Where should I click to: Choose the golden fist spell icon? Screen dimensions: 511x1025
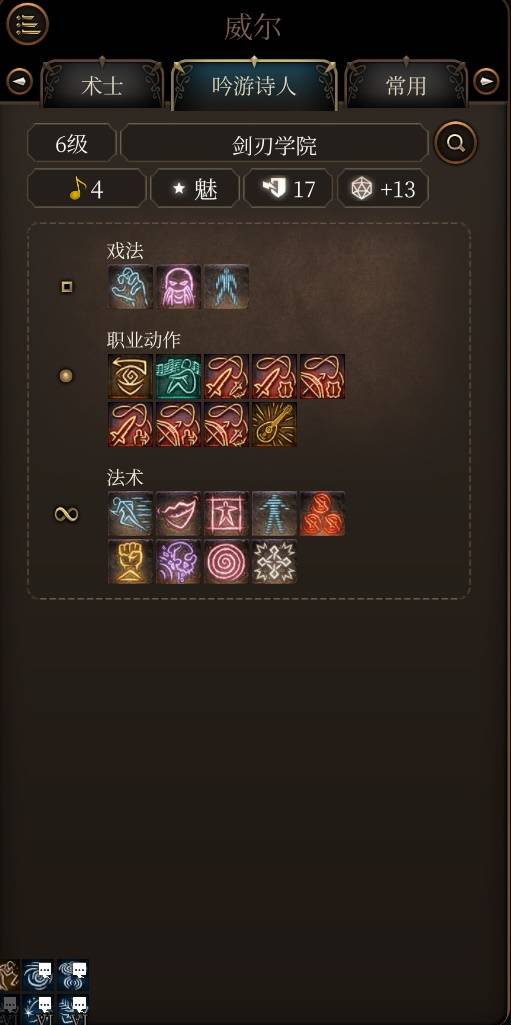[x=130, y=562]
